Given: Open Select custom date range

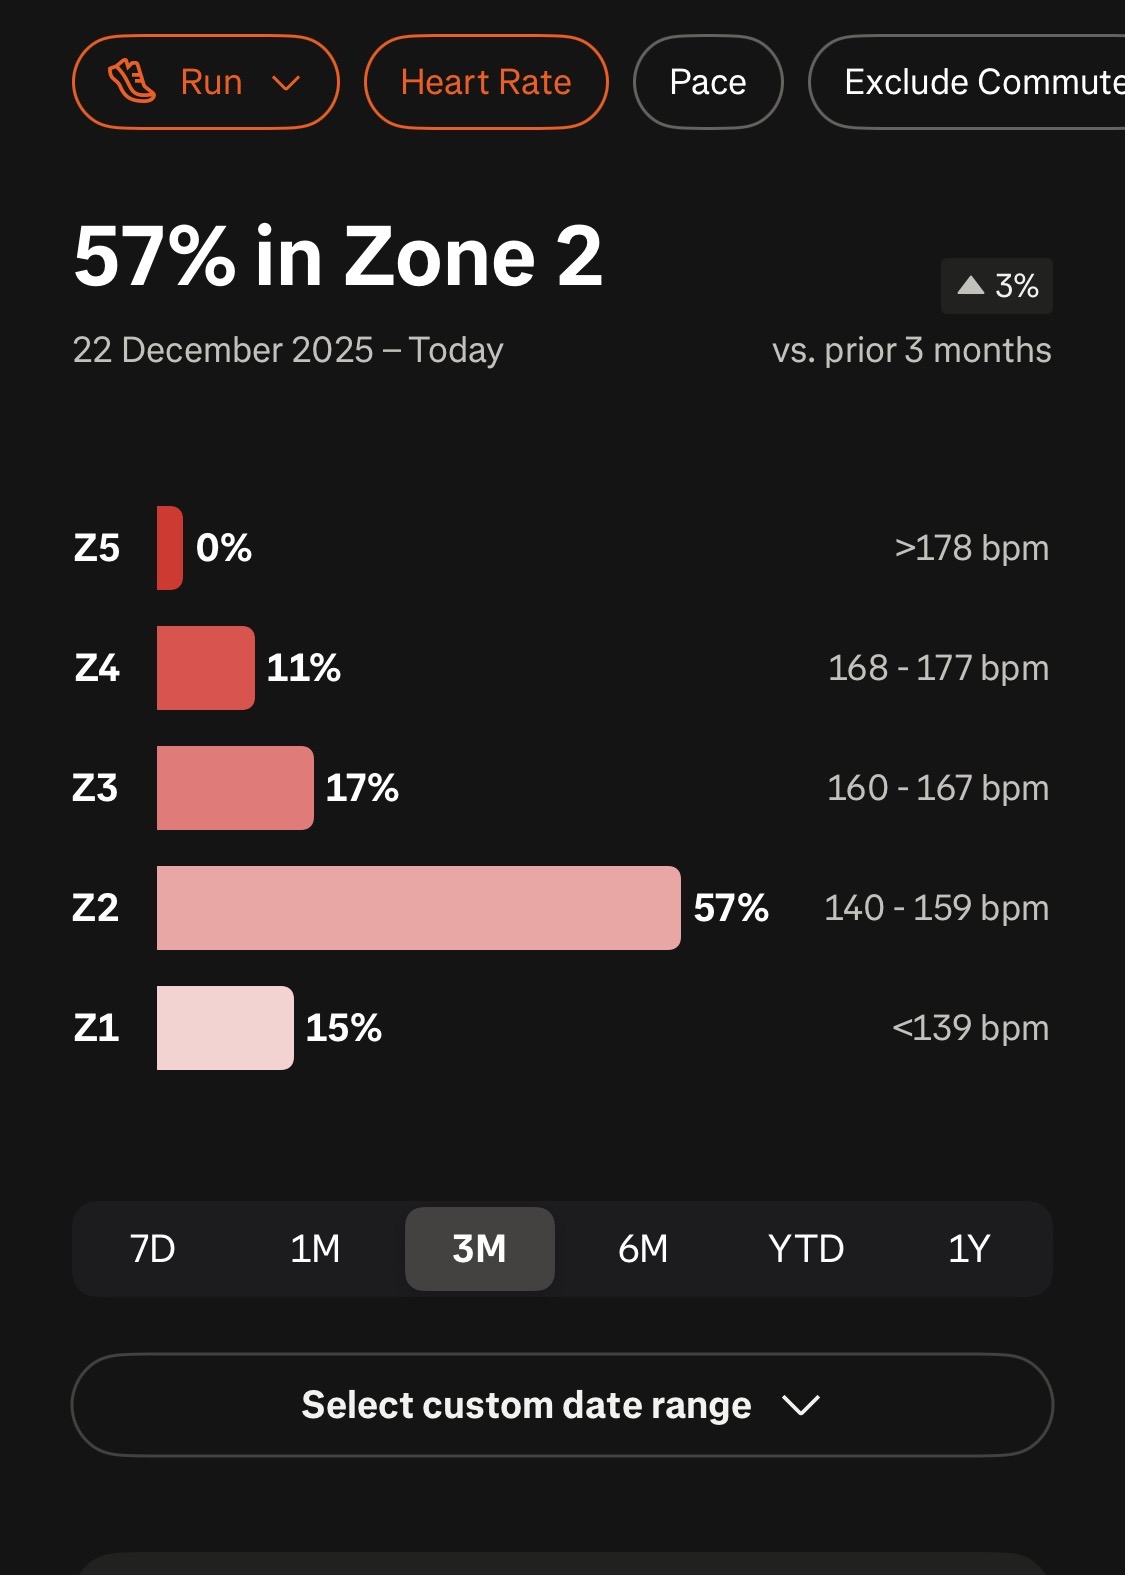Looking at the screenshot, I should point(526,1405).
